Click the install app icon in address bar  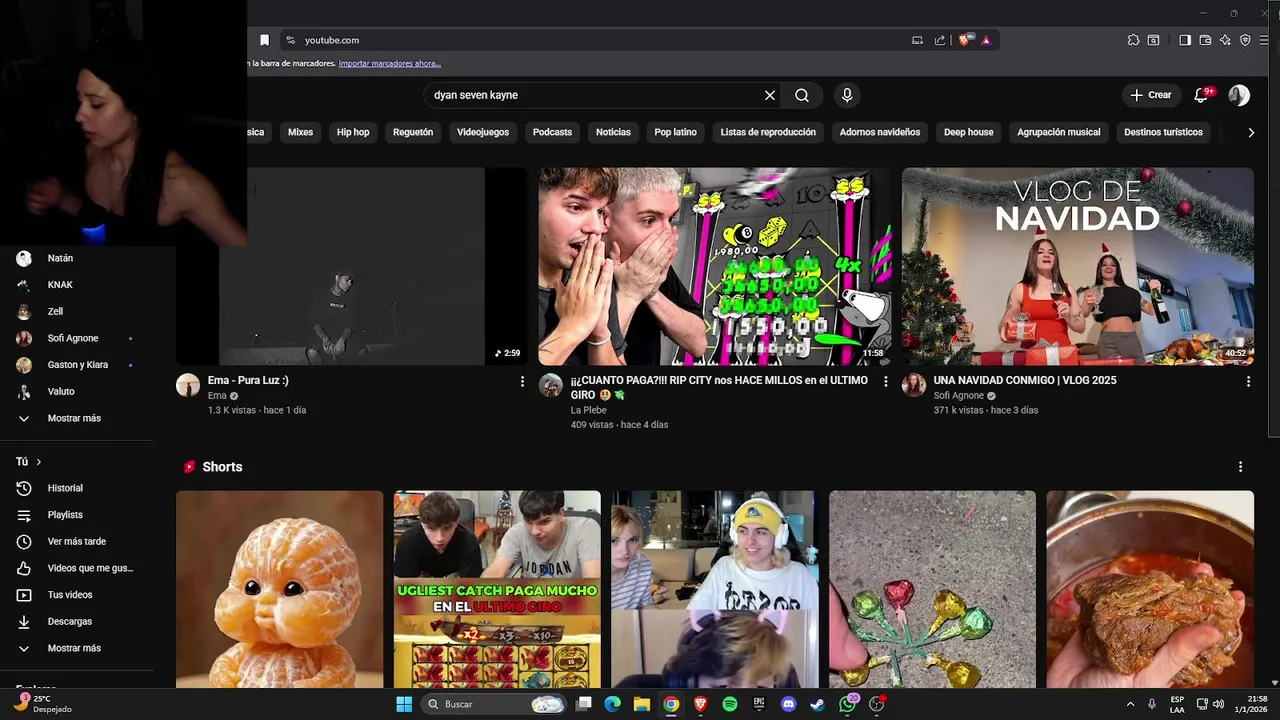(x=917, y=40)
